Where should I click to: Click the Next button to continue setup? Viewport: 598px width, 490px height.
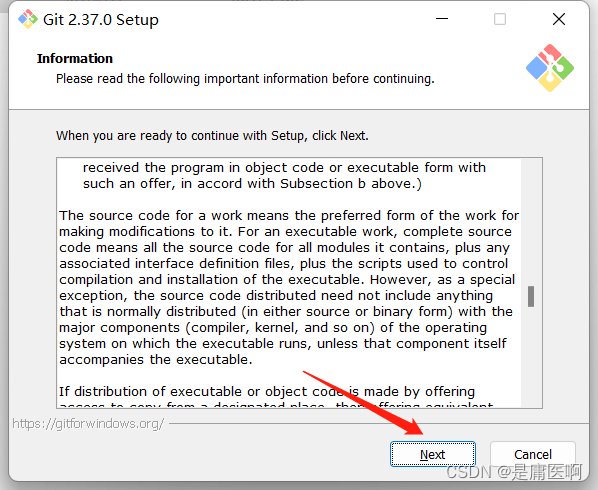432,454
